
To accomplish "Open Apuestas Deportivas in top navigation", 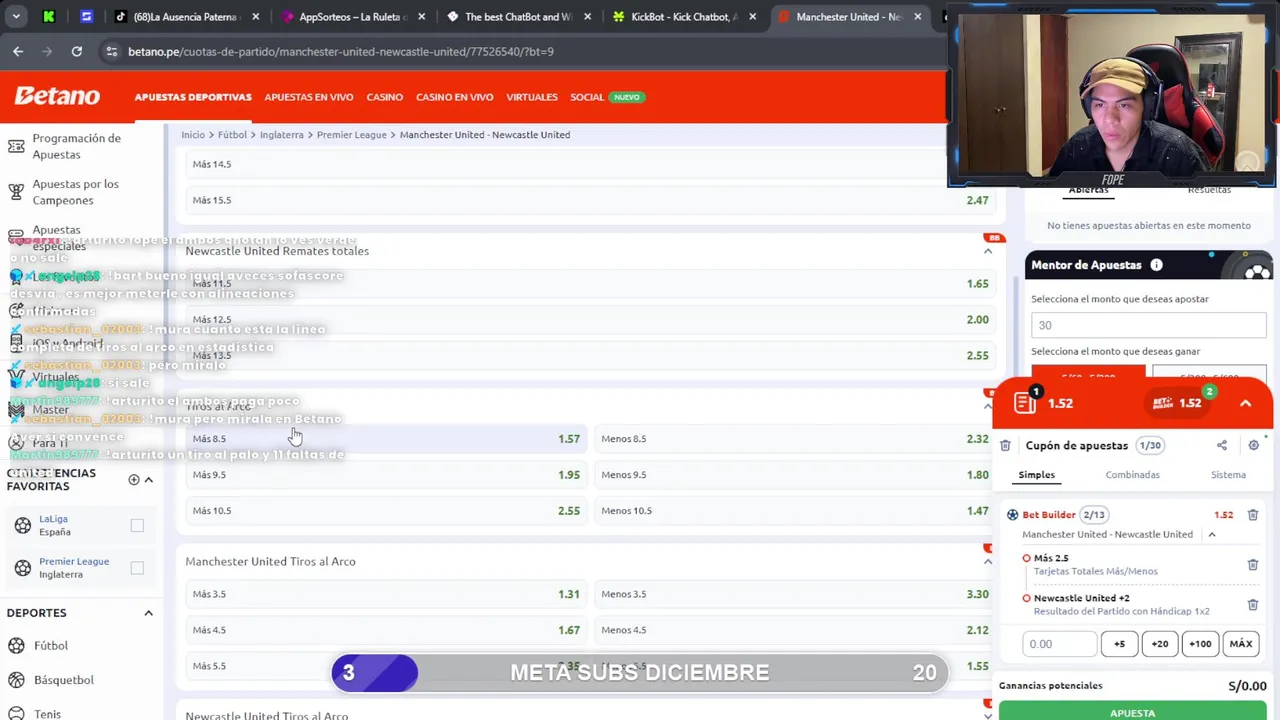I will point(193,97).
